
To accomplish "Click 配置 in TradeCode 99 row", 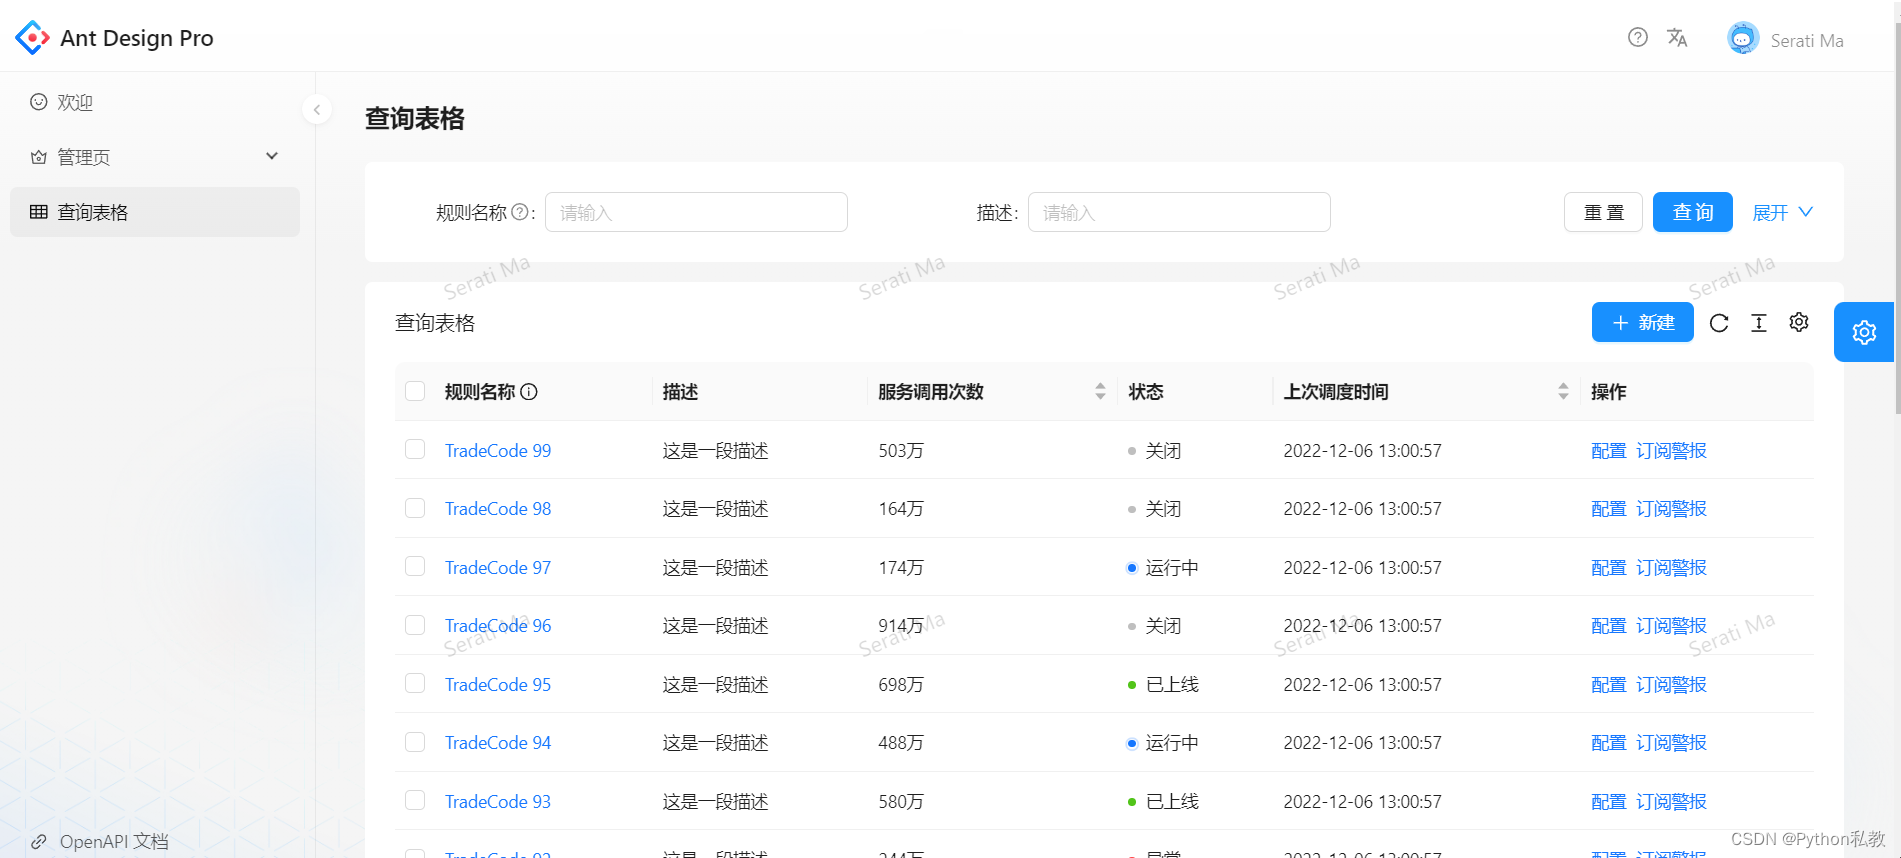I will (1609, 451).
